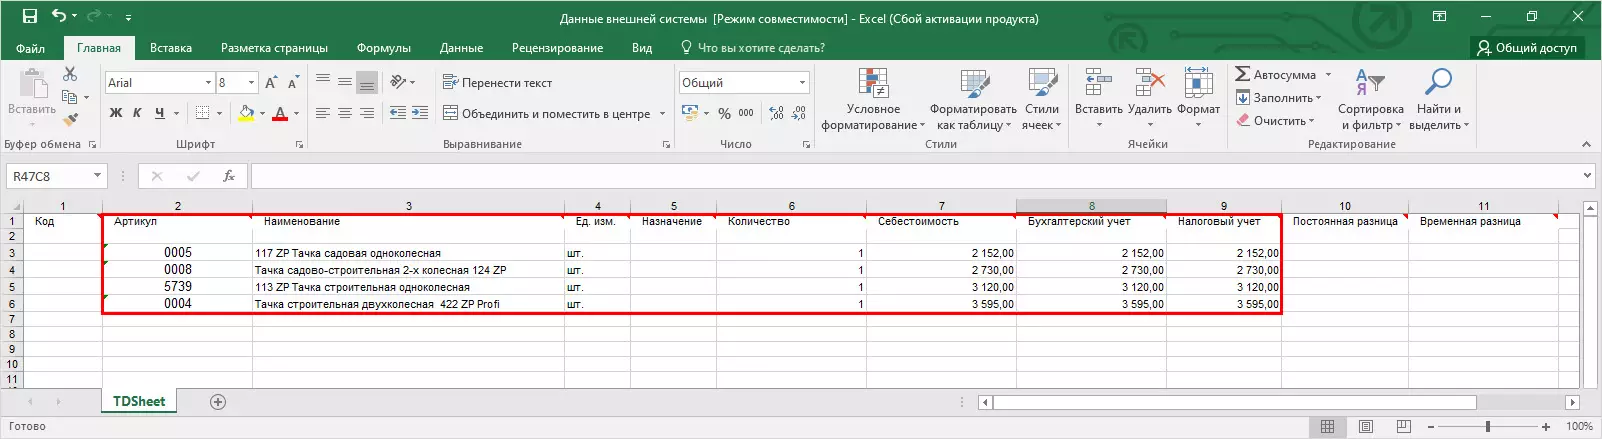
Task: Open the Arial font name dropdown
Action: tap(208, 83)
